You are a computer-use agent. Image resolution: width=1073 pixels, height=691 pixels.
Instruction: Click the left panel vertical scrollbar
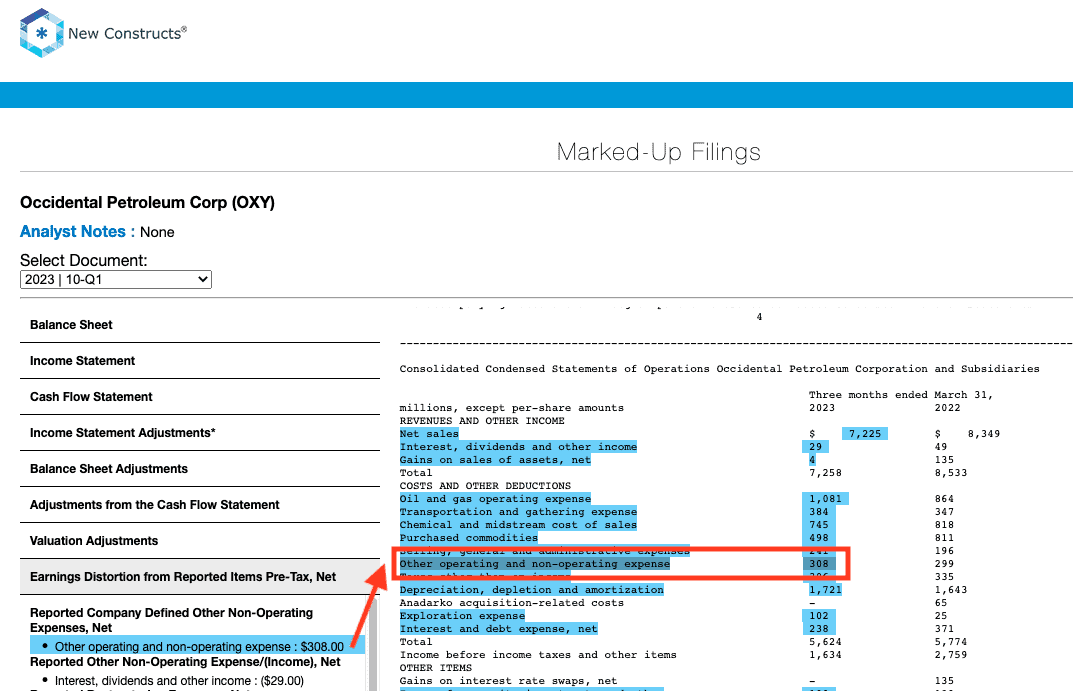pos(374,643)
